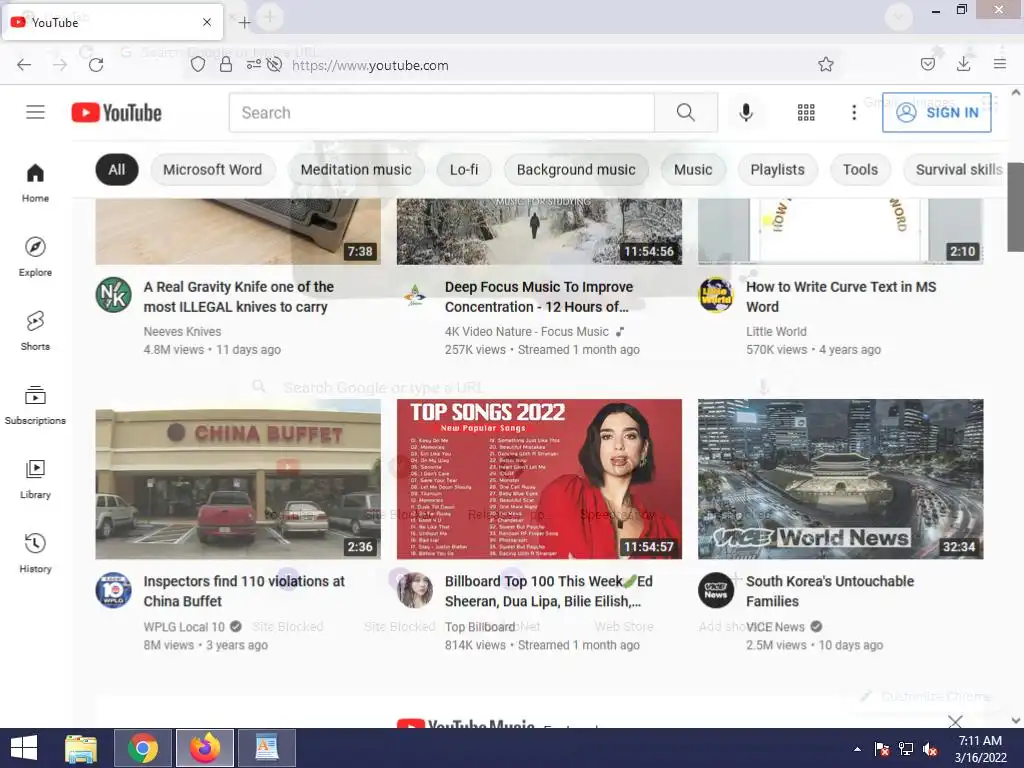Viewport: 1024px width, 768px height.
Task: Reload the page
Action: 96,65
